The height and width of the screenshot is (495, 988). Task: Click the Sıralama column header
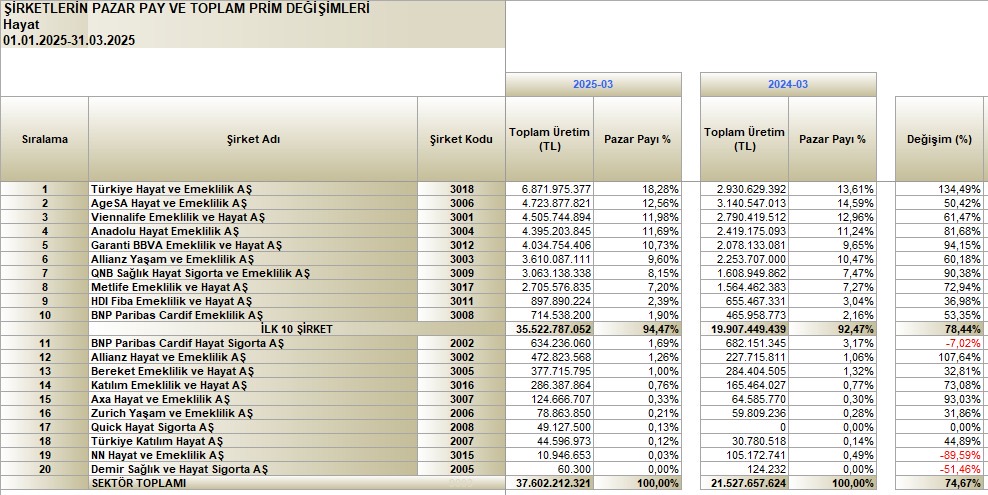click(45, 139)
